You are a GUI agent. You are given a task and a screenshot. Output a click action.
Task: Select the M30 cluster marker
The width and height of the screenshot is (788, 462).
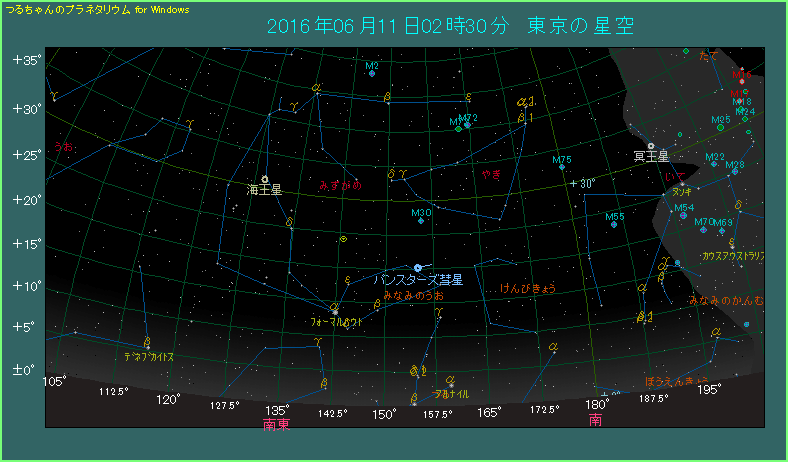(420, 221)
